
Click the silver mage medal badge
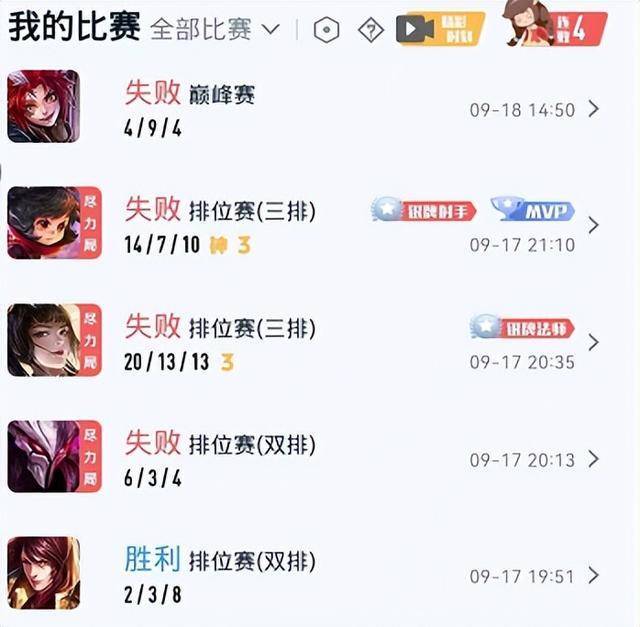pos(522,327)
